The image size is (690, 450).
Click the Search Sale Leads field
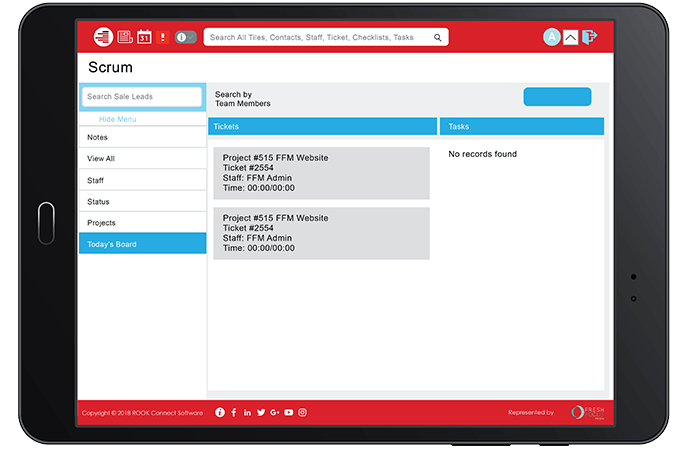[x=141, y=97]
